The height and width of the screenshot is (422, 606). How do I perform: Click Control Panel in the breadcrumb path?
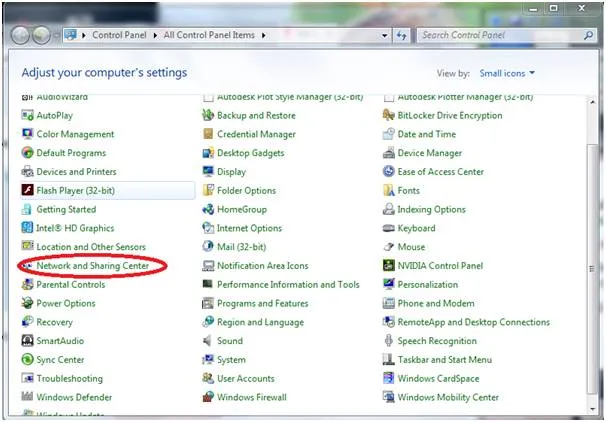120,35
